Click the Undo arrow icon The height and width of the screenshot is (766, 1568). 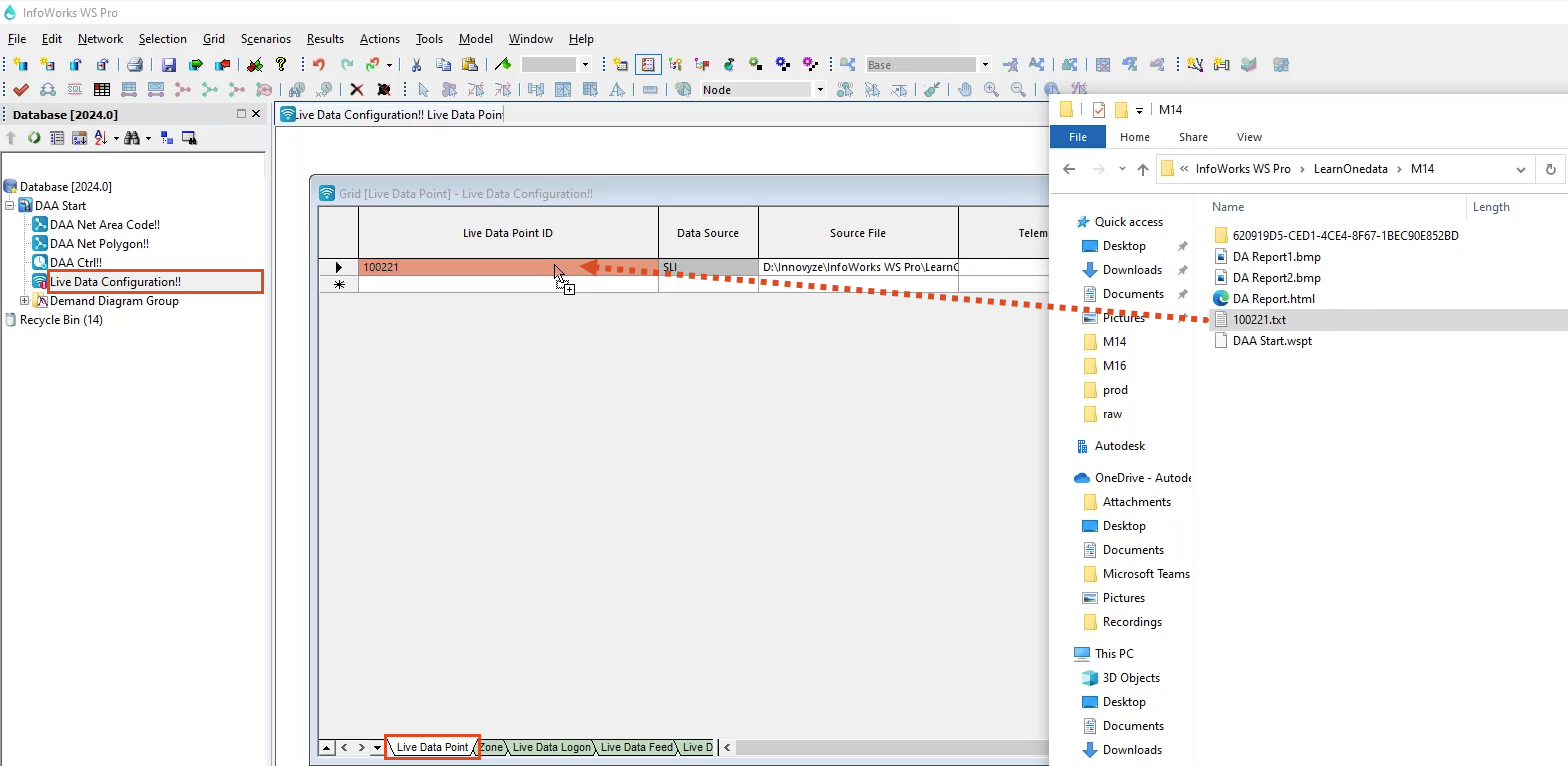point(319,65)
